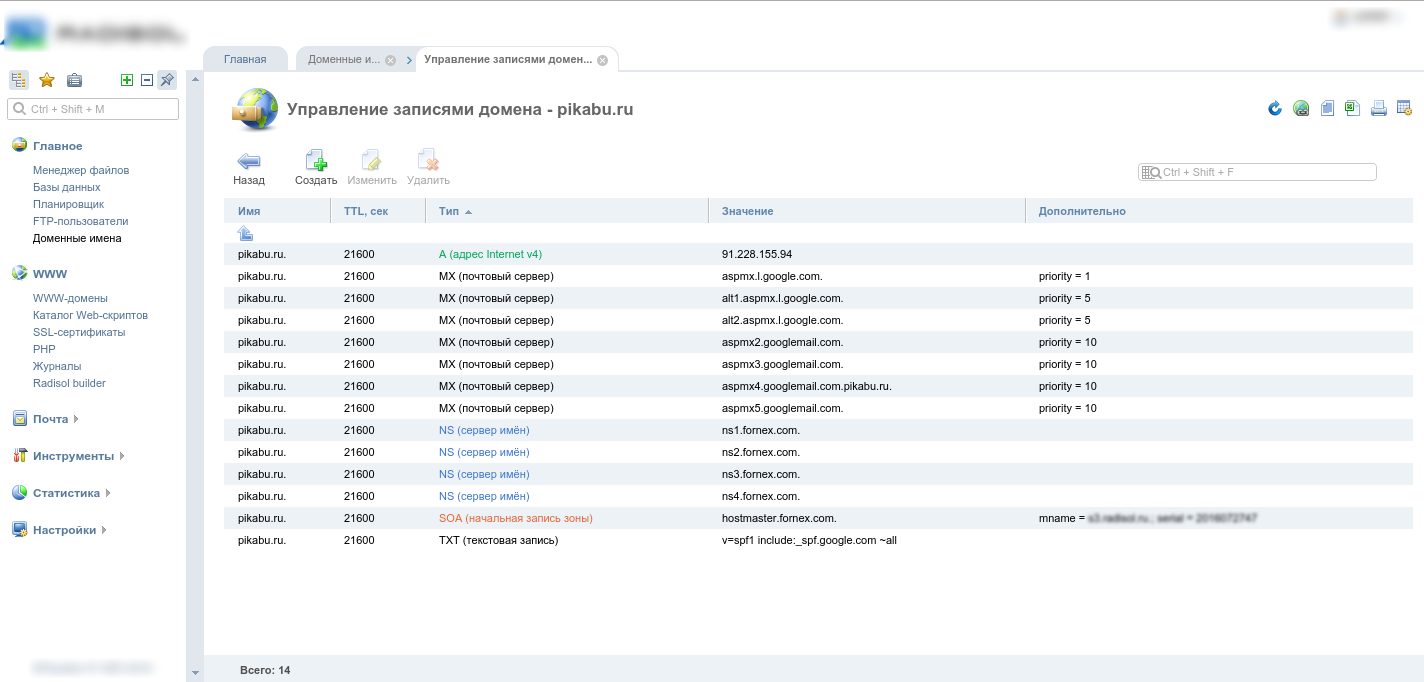Sort table by Дополнительно column
This screenshot has width=1424, height=682.
coord(1219,211)
